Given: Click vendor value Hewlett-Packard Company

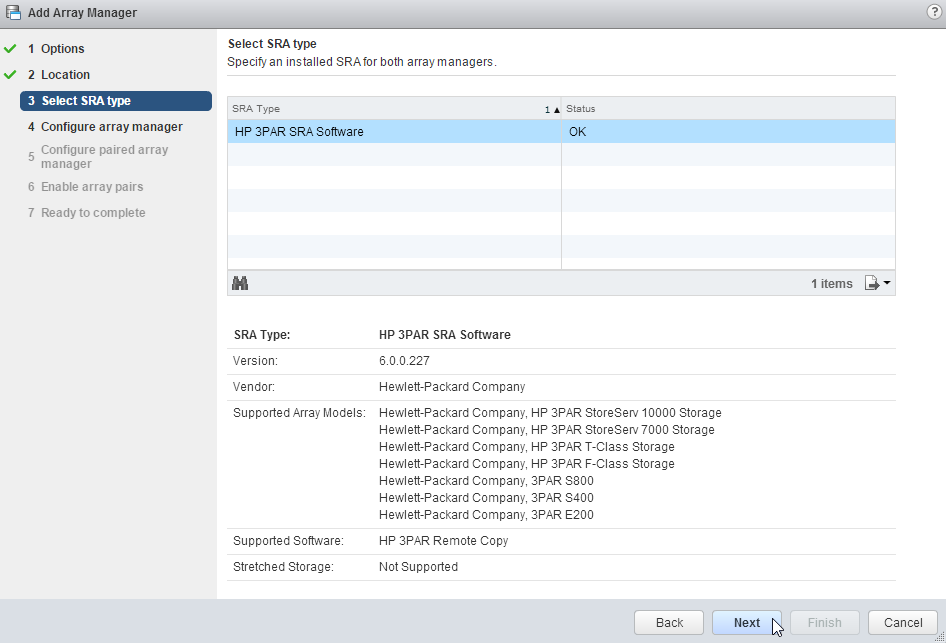Looking at the screenshot, I should click(x=452, y=387).
